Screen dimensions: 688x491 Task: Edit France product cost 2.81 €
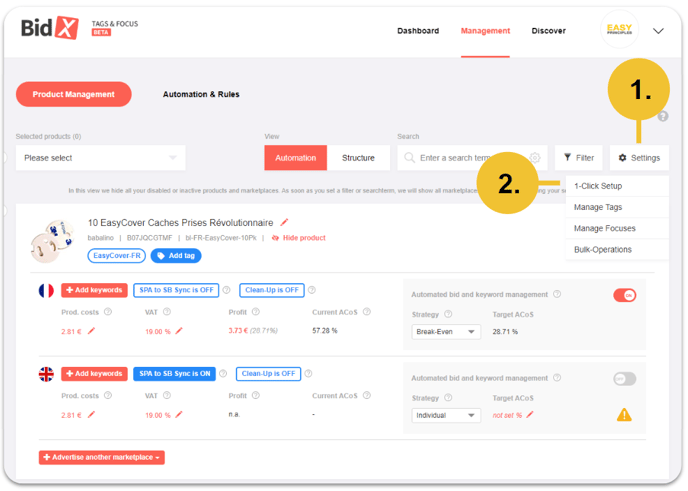[x=91, y=331]
